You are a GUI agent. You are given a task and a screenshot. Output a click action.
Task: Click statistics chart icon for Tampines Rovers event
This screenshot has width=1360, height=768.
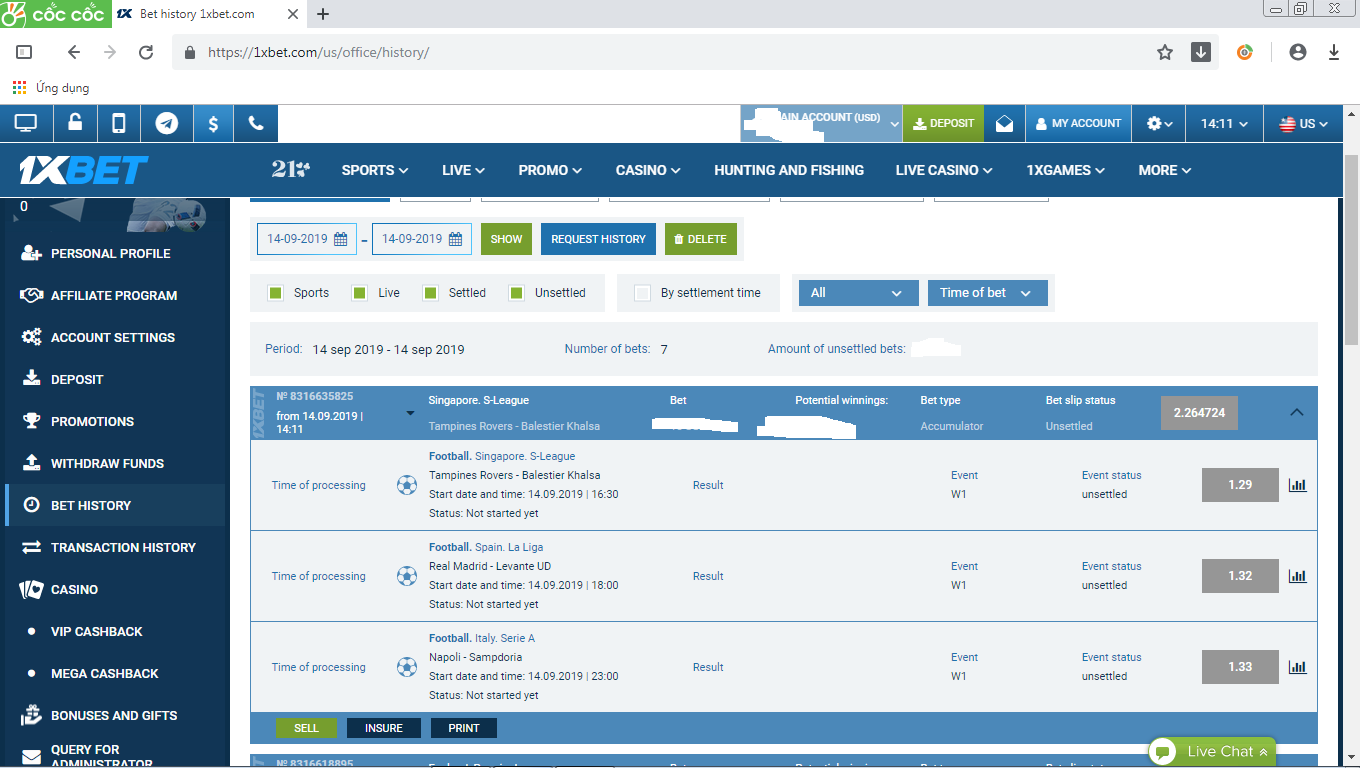[x=1298, y=485]
